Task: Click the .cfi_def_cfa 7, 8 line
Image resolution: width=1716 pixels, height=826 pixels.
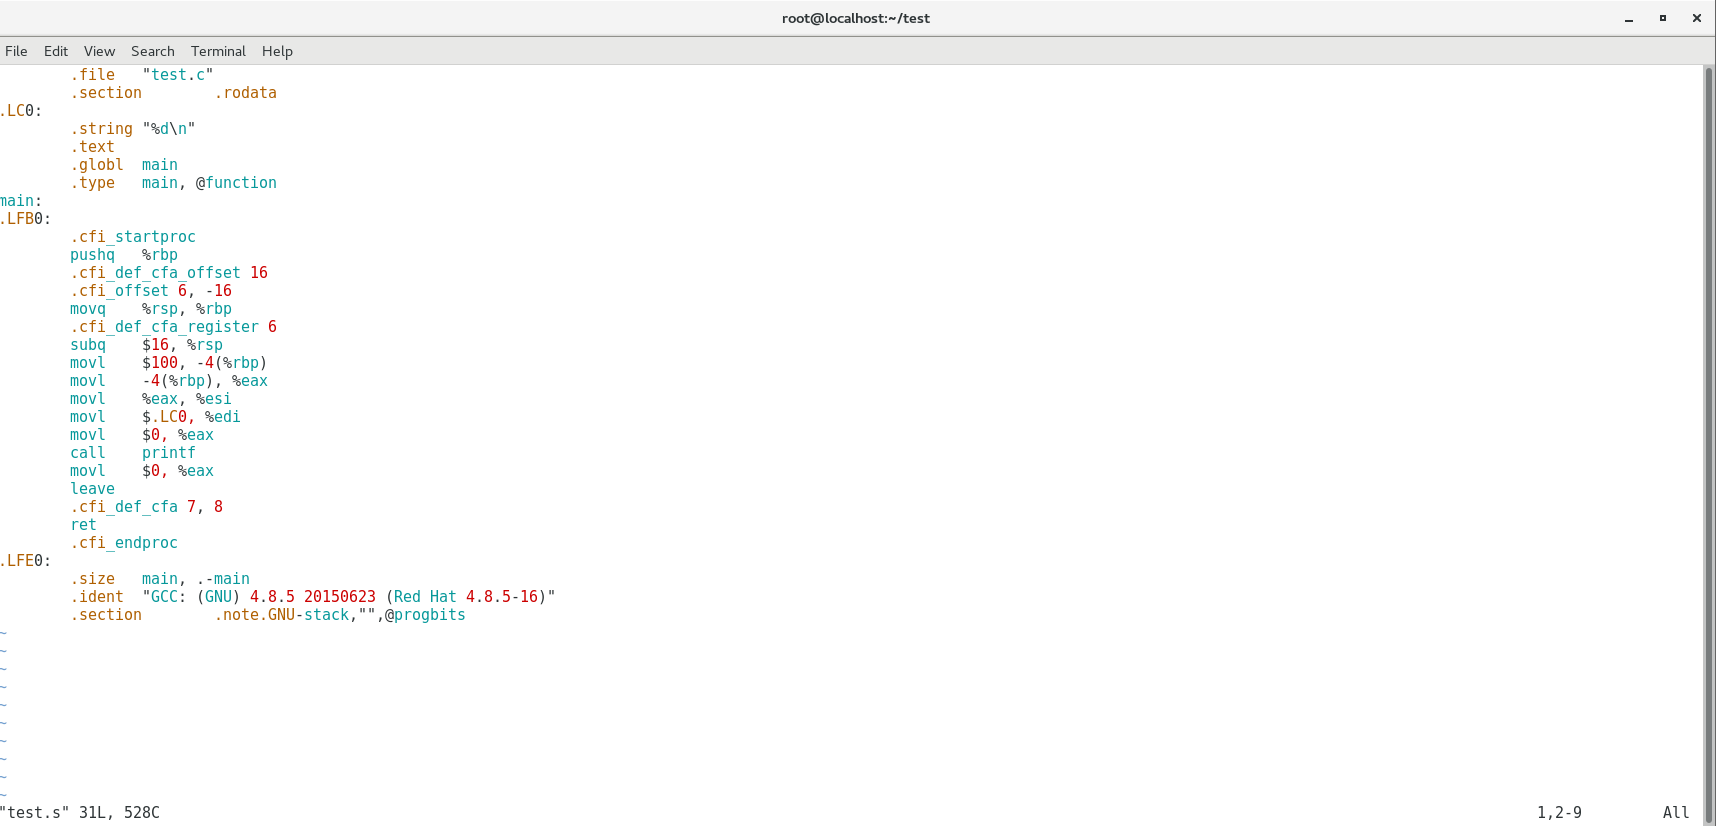Action: pos(147,507)
